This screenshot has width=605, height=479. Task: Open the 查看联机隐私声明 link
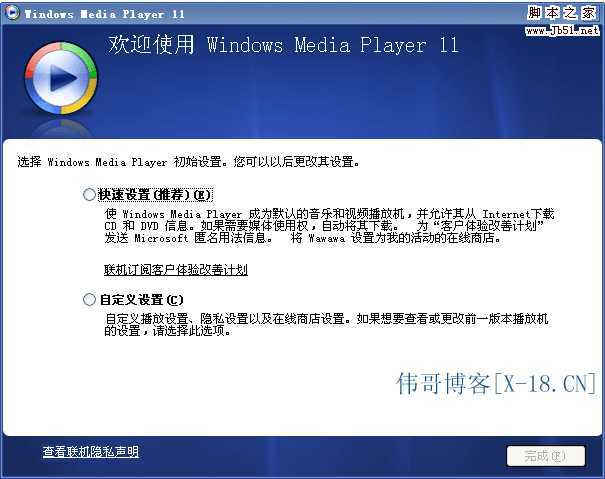click(x=91, y=451)
